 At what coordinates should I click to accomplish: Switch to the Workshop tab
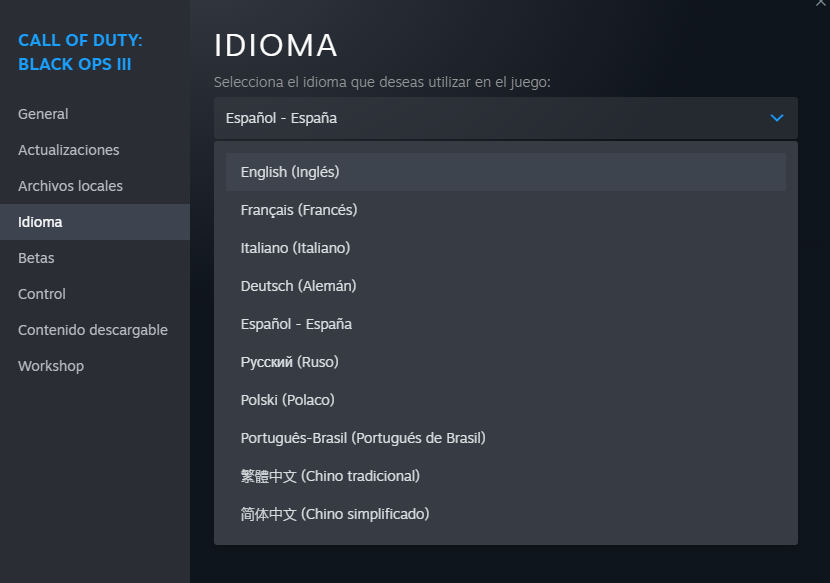[51, 366]
